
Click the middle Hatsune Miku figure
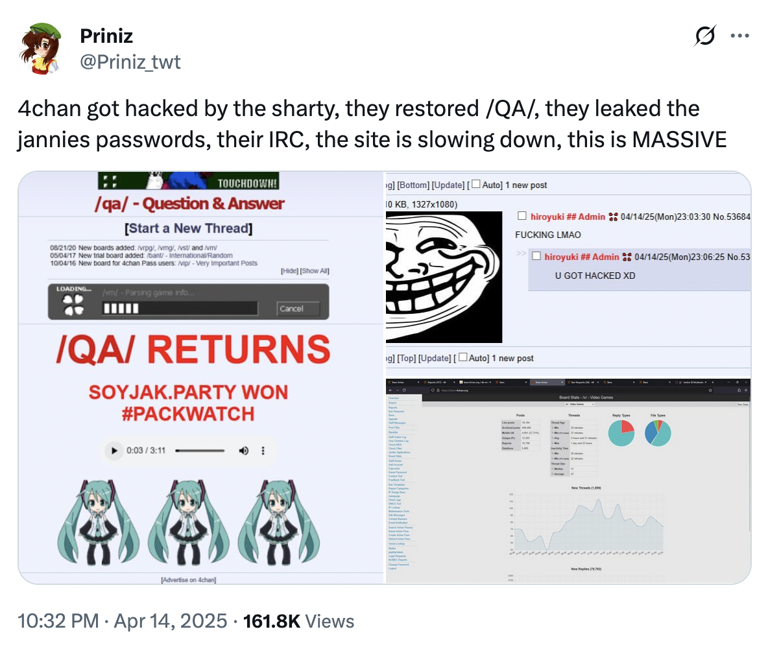189,519
